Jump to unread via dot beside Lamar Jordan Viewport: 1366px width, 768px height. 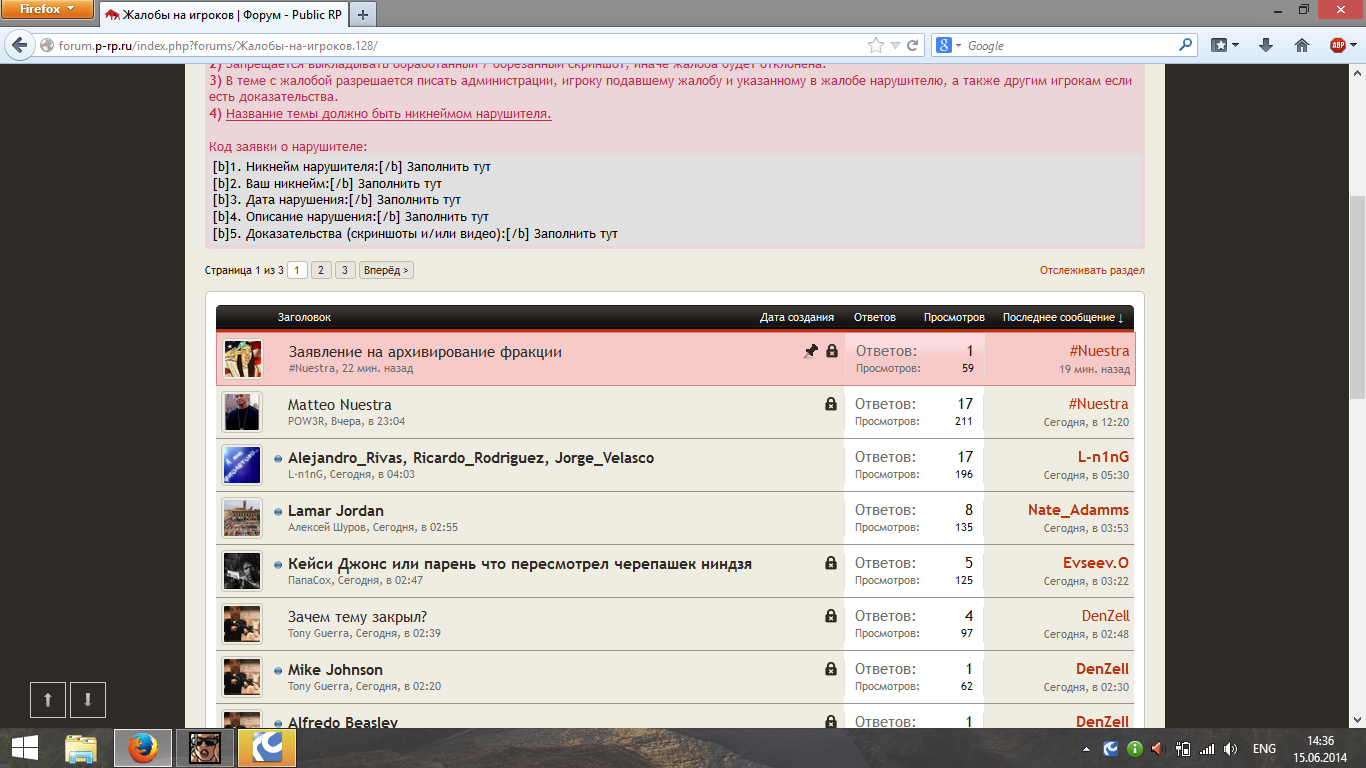(278, 511)
